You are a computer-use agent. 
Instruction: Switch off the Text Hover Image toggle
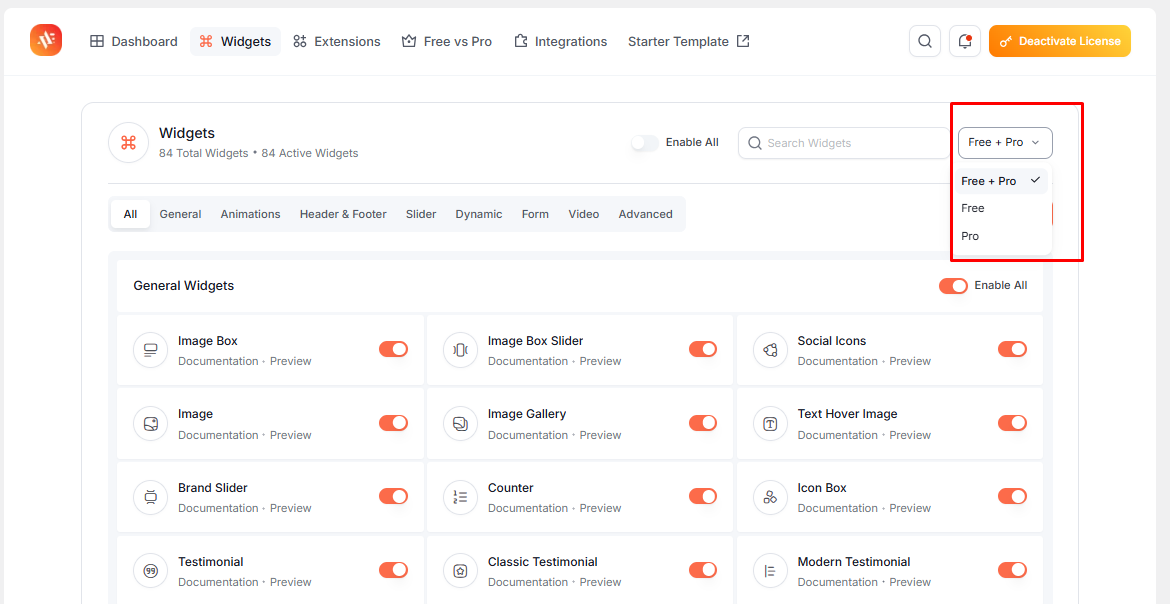(x=1013, y=423)
